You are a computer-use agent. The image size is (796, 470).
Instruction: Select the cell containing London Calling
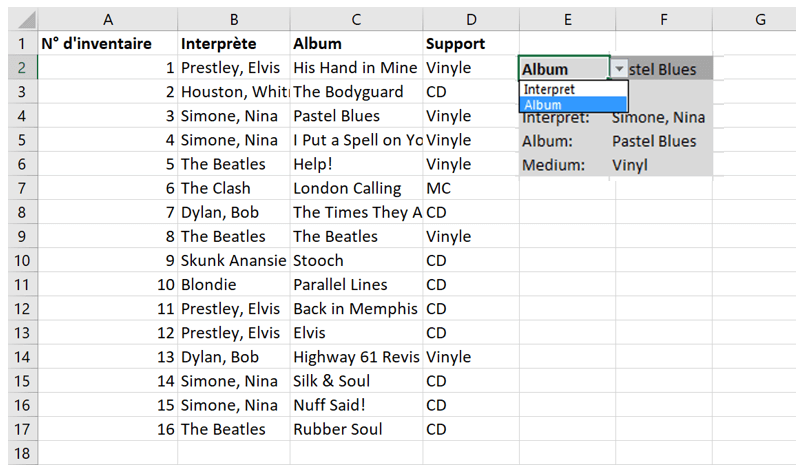[x=356, y=188]
